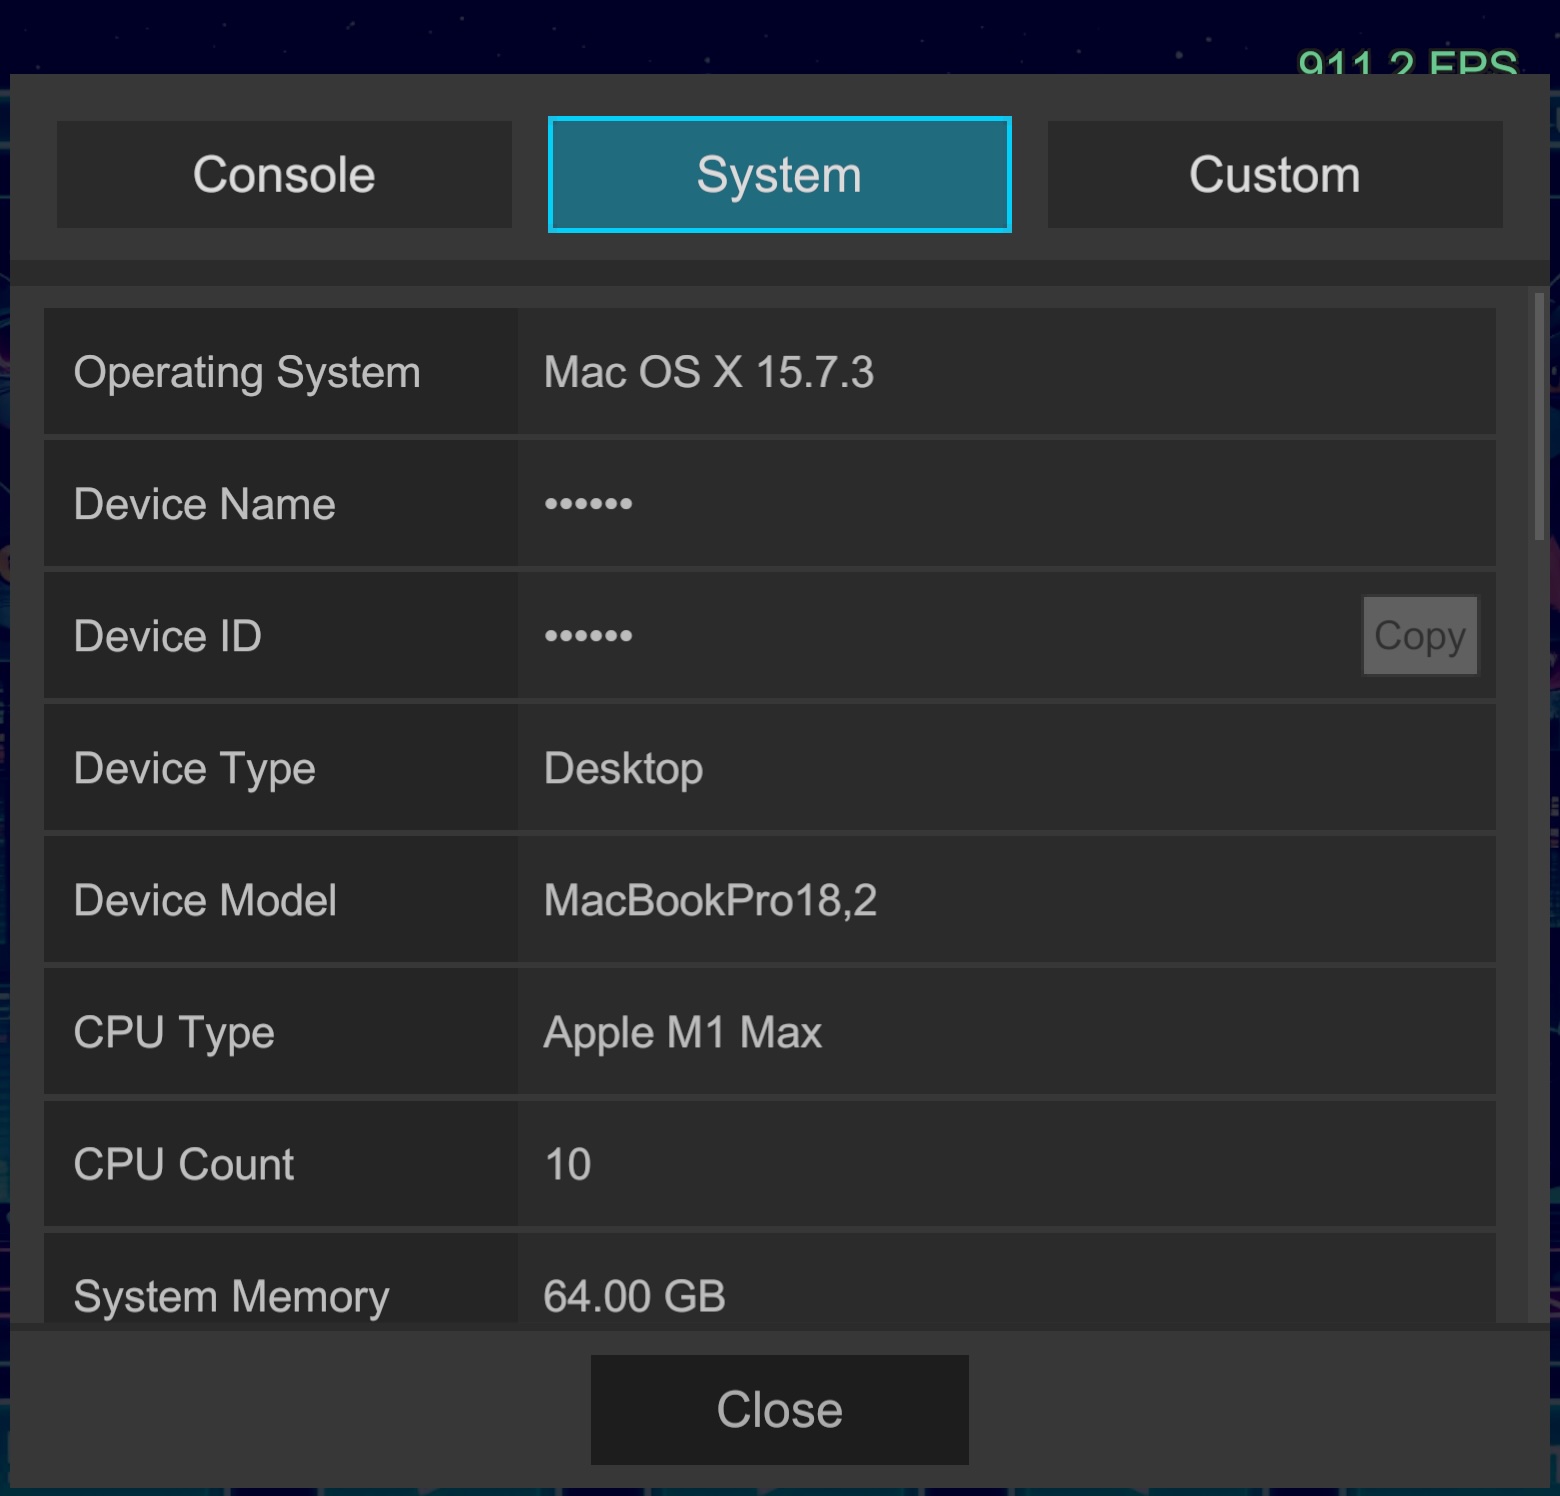1560x1496 pixels.
Task: Click the hidden Device Name value
Action: (588, 504)
